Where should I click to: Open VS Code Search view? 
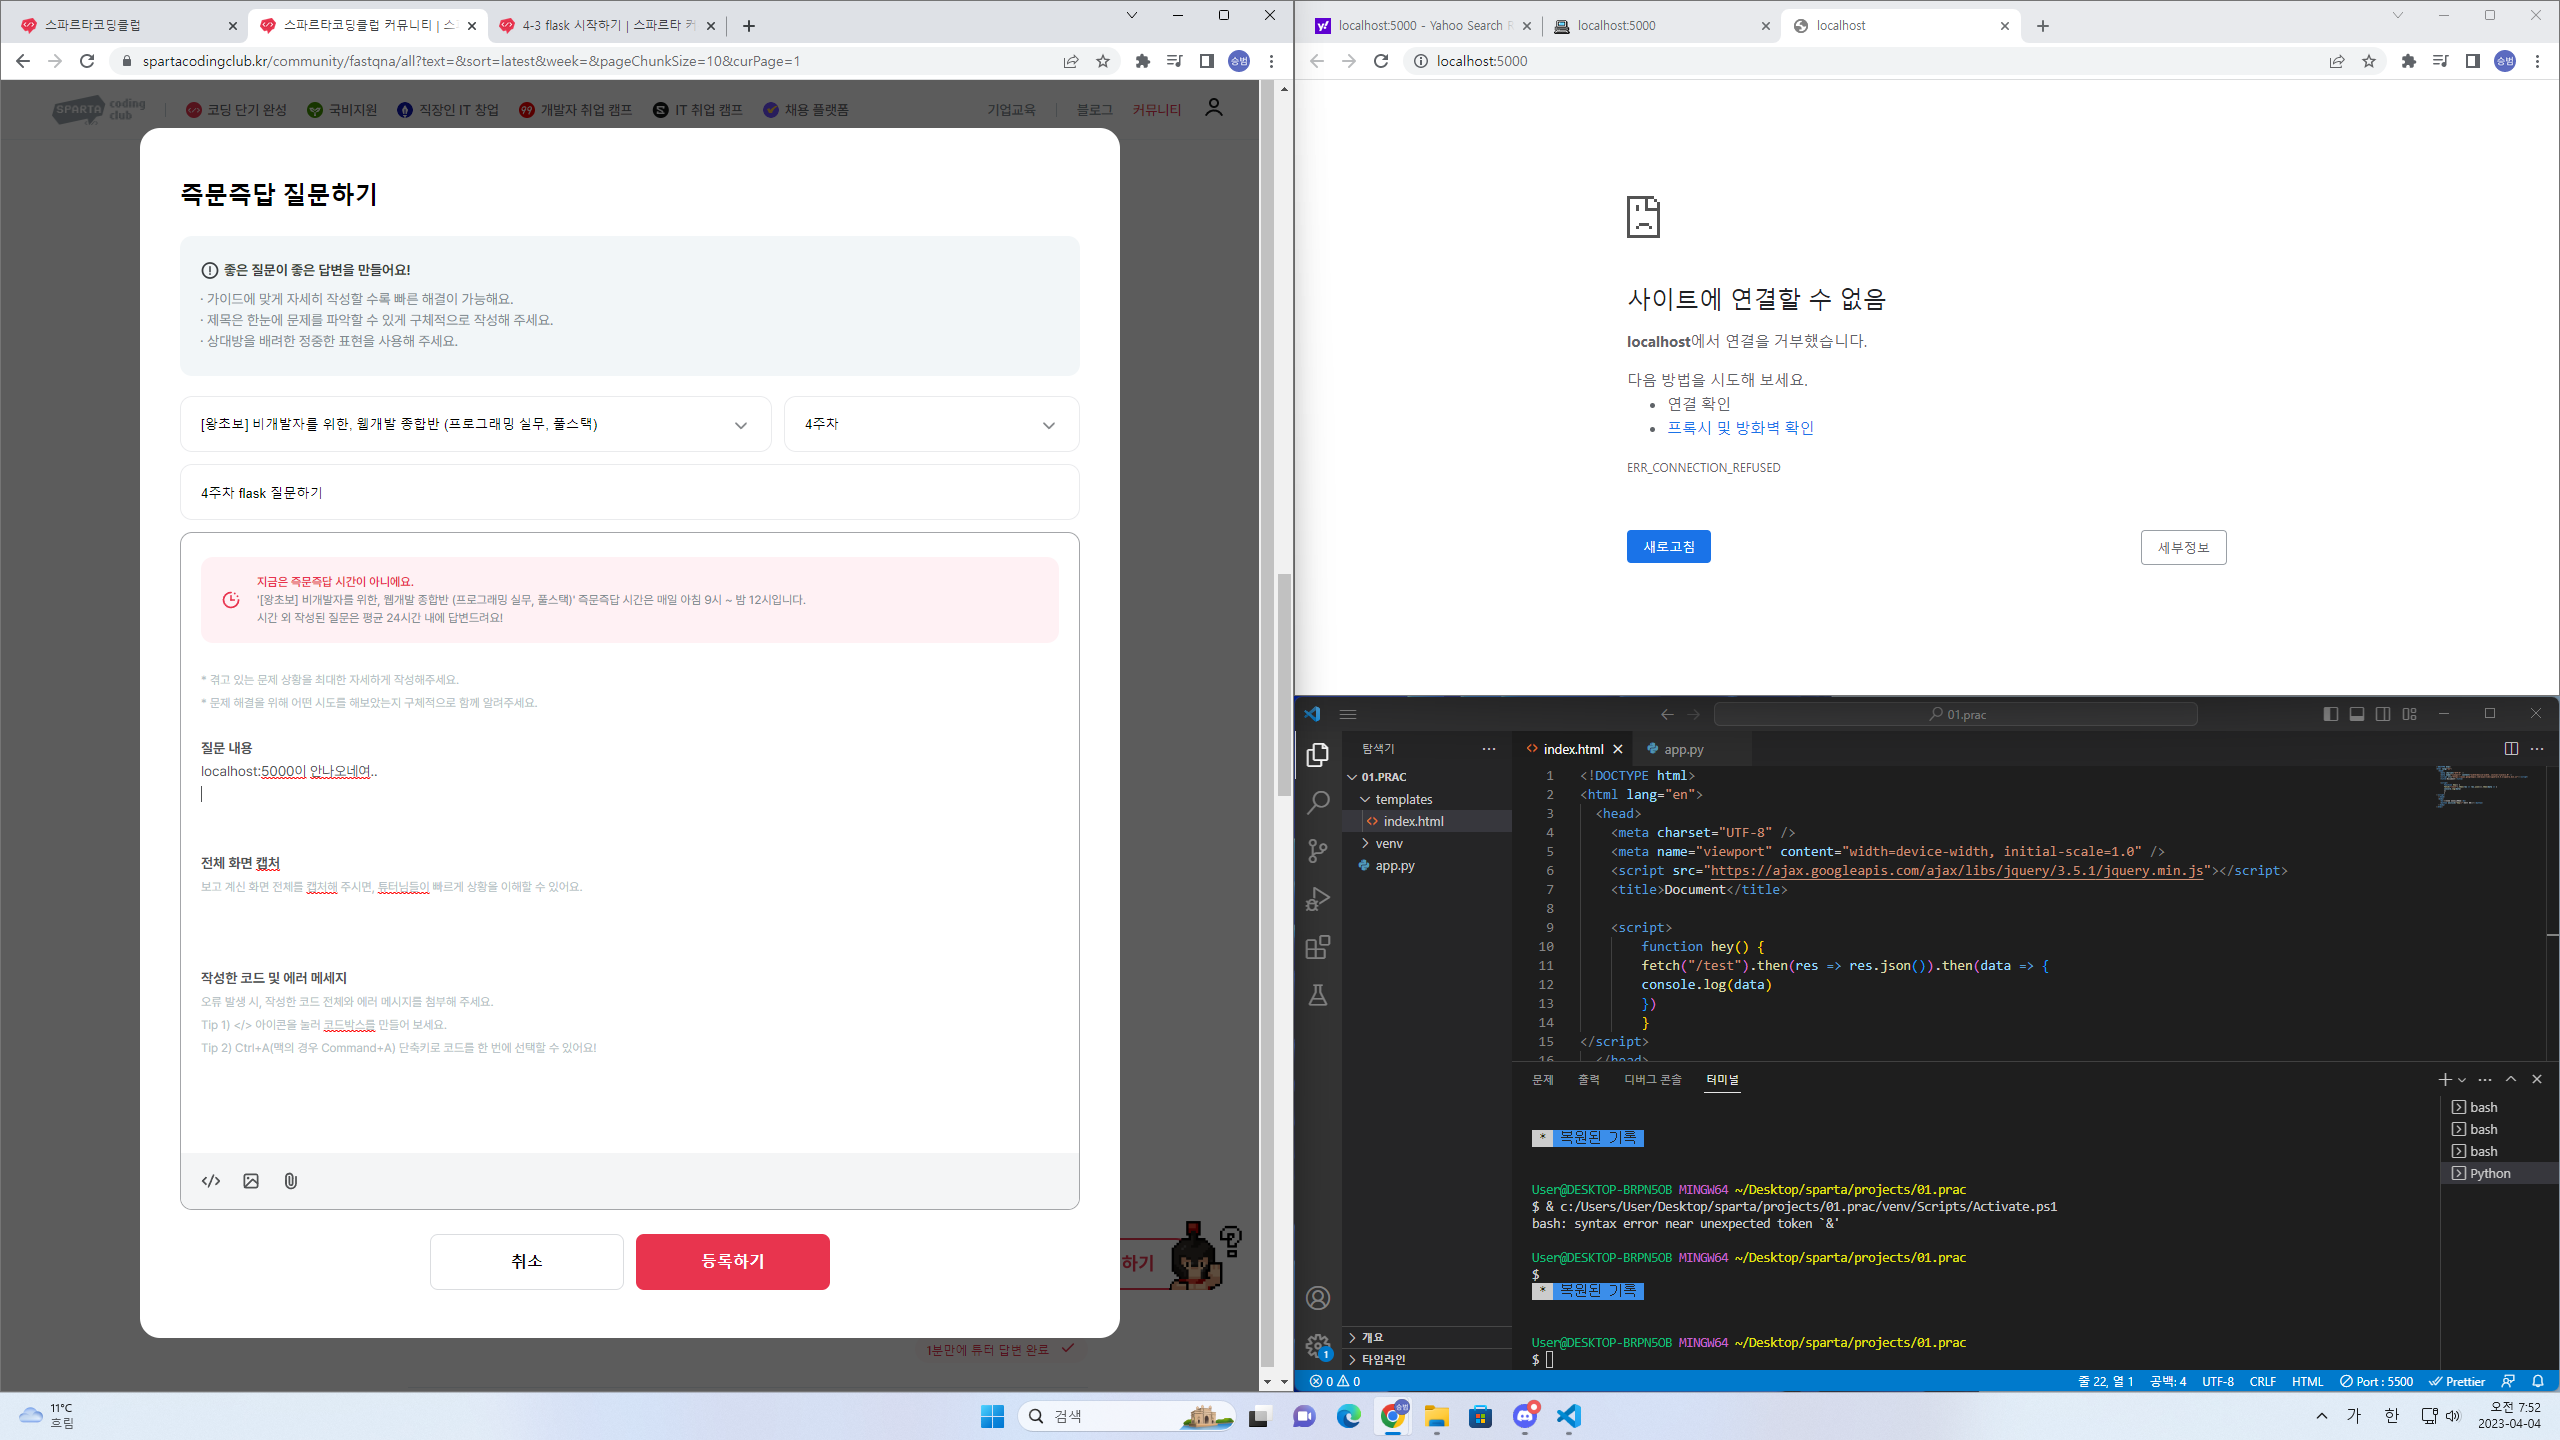(x=1318, y=803)
